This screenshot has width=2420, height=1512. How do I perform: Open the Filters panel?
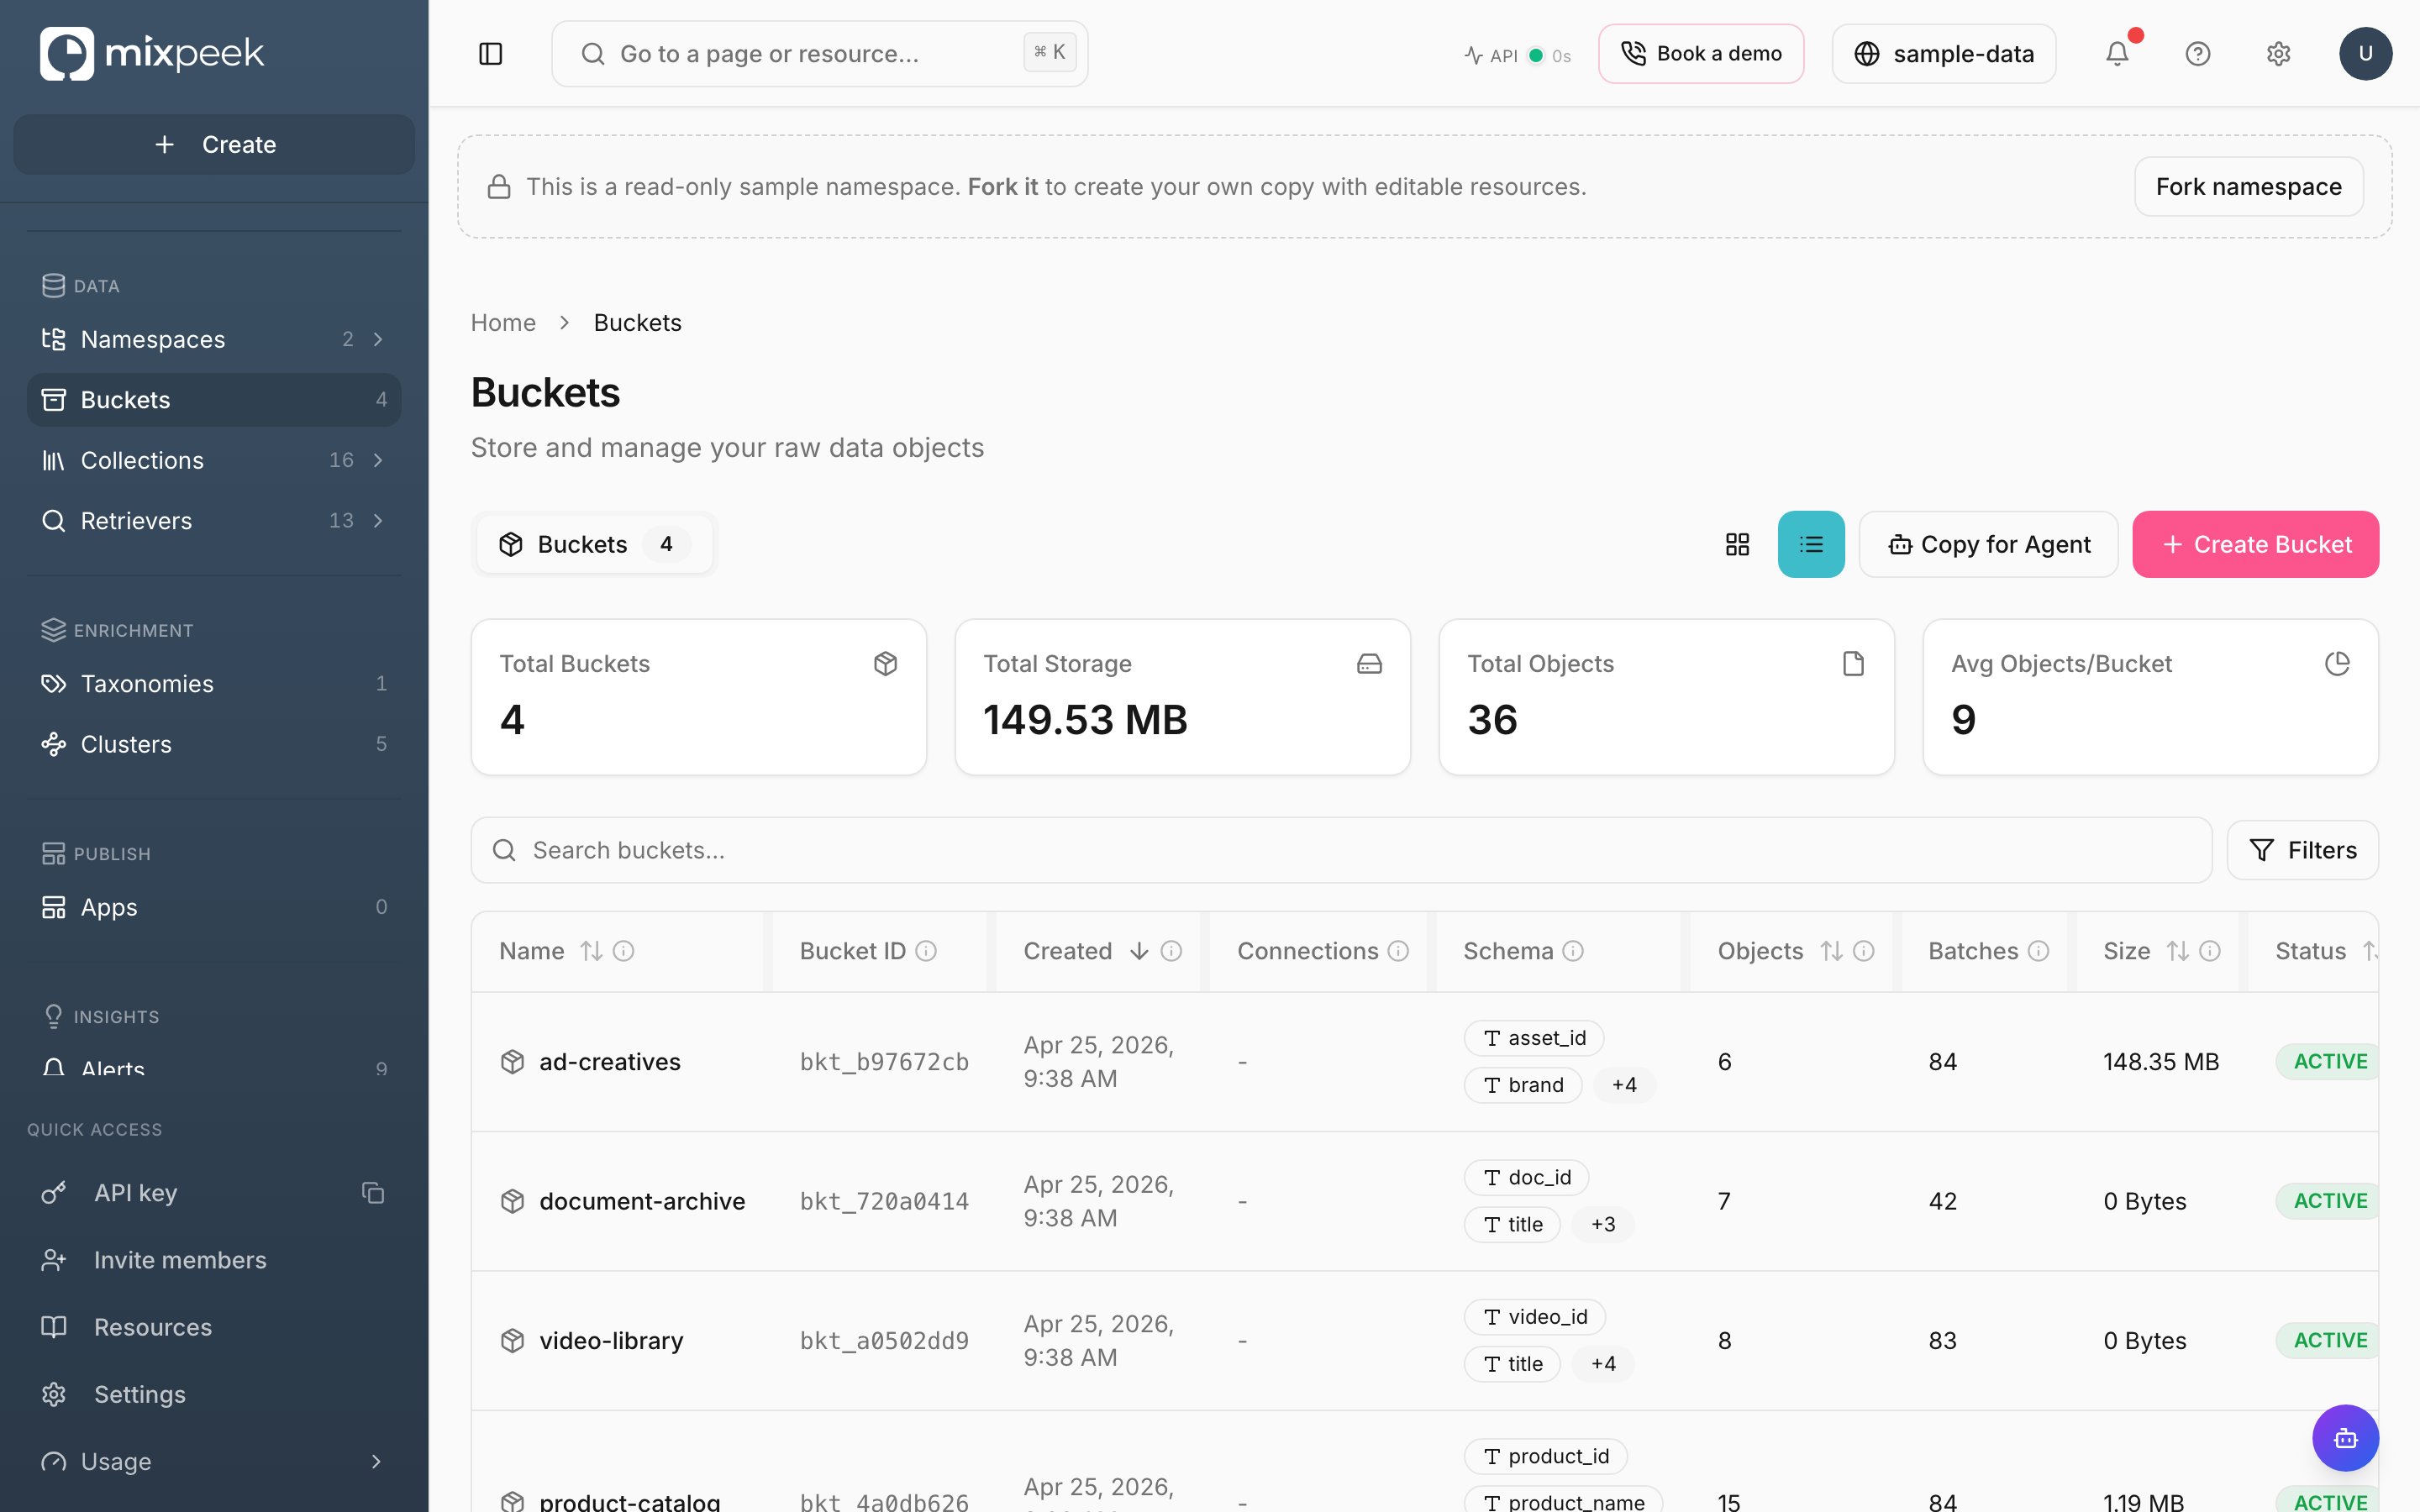(x=2302, y=850)
